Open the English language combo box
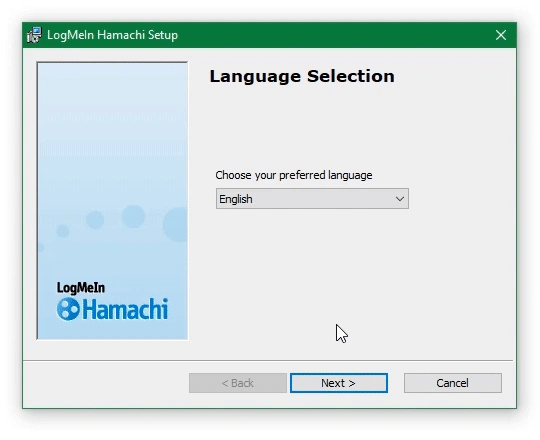Image resolution: width=540 pixels, height=440 pixels. pyautogui.click(x=312, y=199)
